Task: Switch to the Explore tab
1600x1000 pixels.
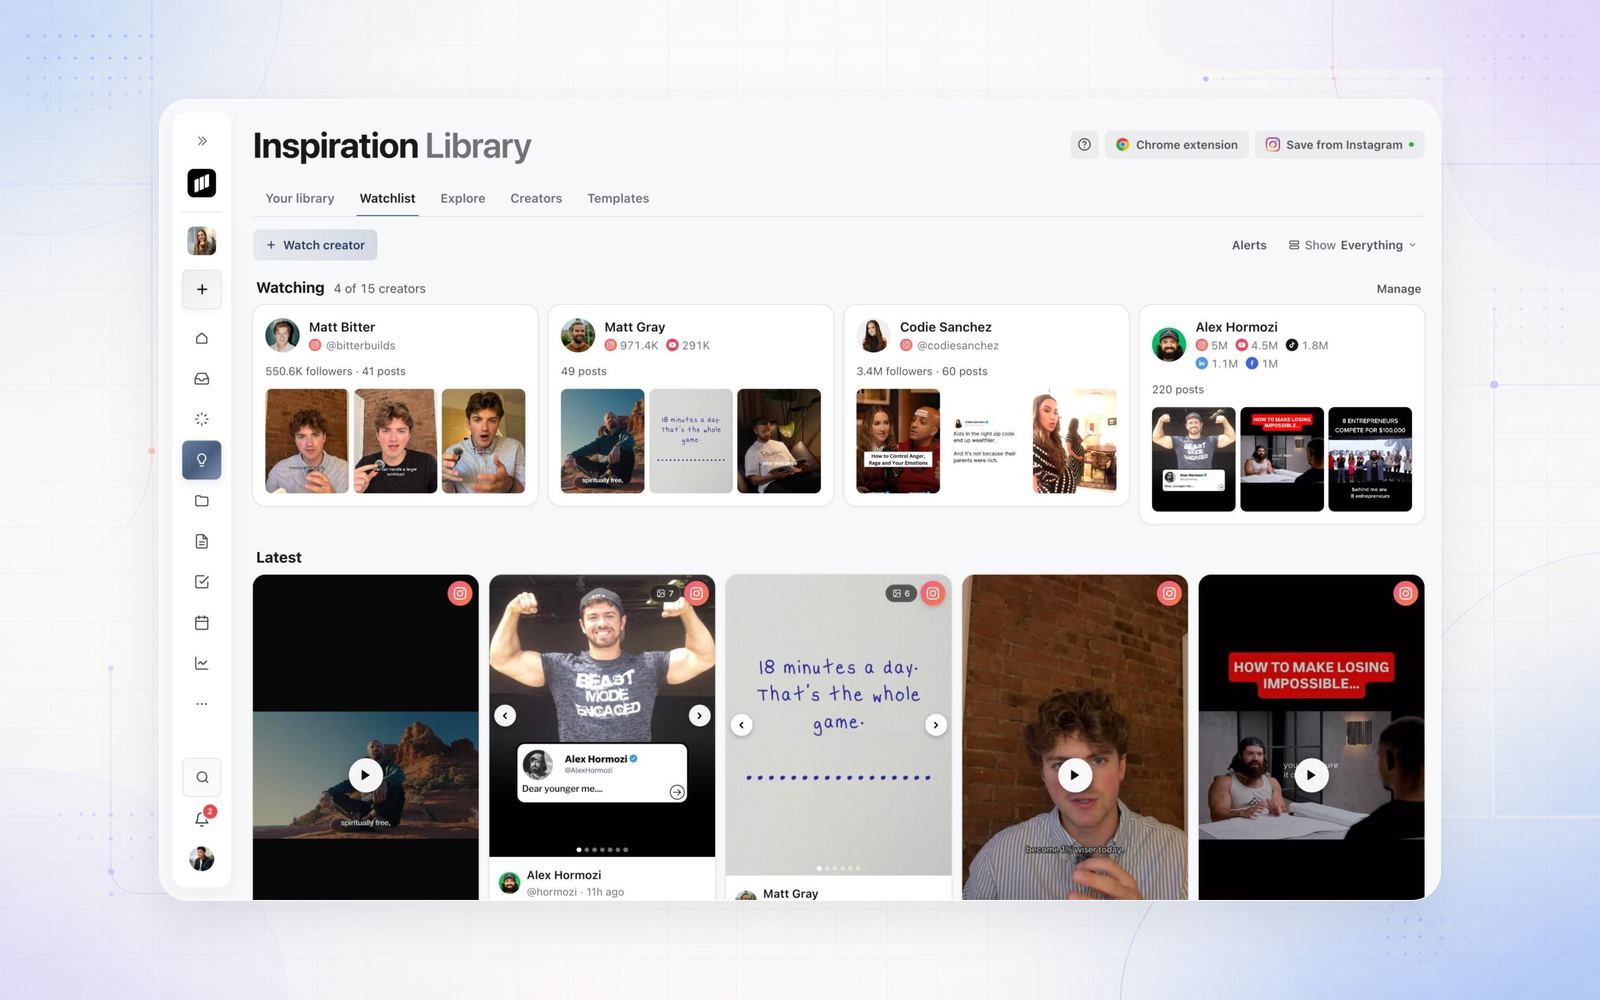Action: 463,198
